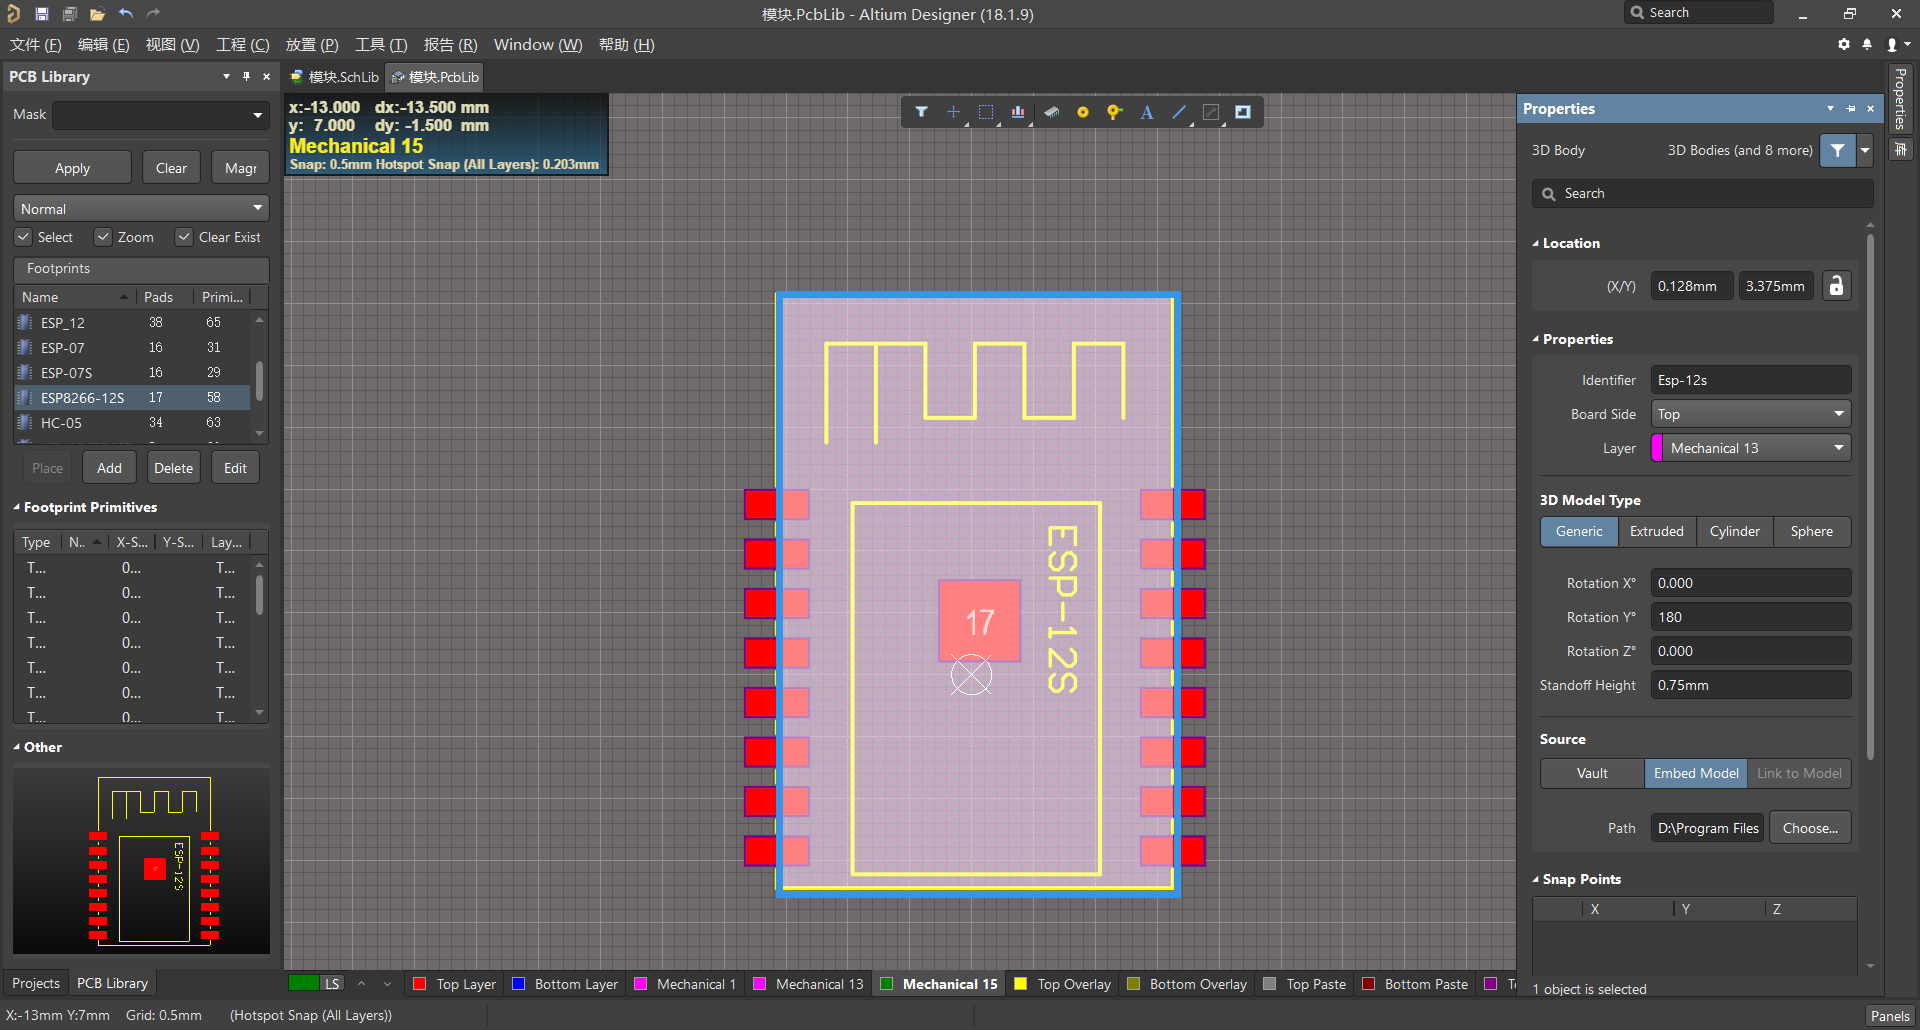Image resolution: width=1920 pixels, height=1030 pixels.
Task: Click the place 3D body chip icon
Action: (x=1051, y=112)
